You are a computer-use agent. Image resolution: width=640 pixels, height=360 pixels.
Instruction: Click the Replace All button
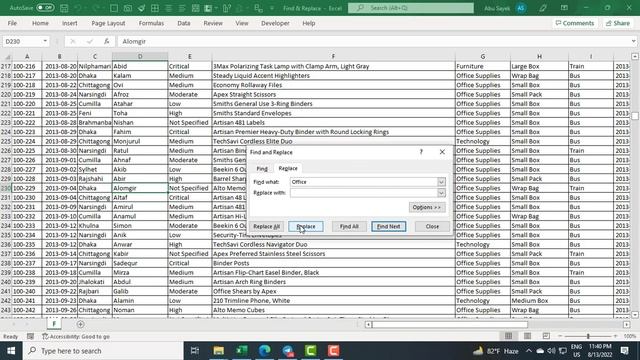coord(267,227)
